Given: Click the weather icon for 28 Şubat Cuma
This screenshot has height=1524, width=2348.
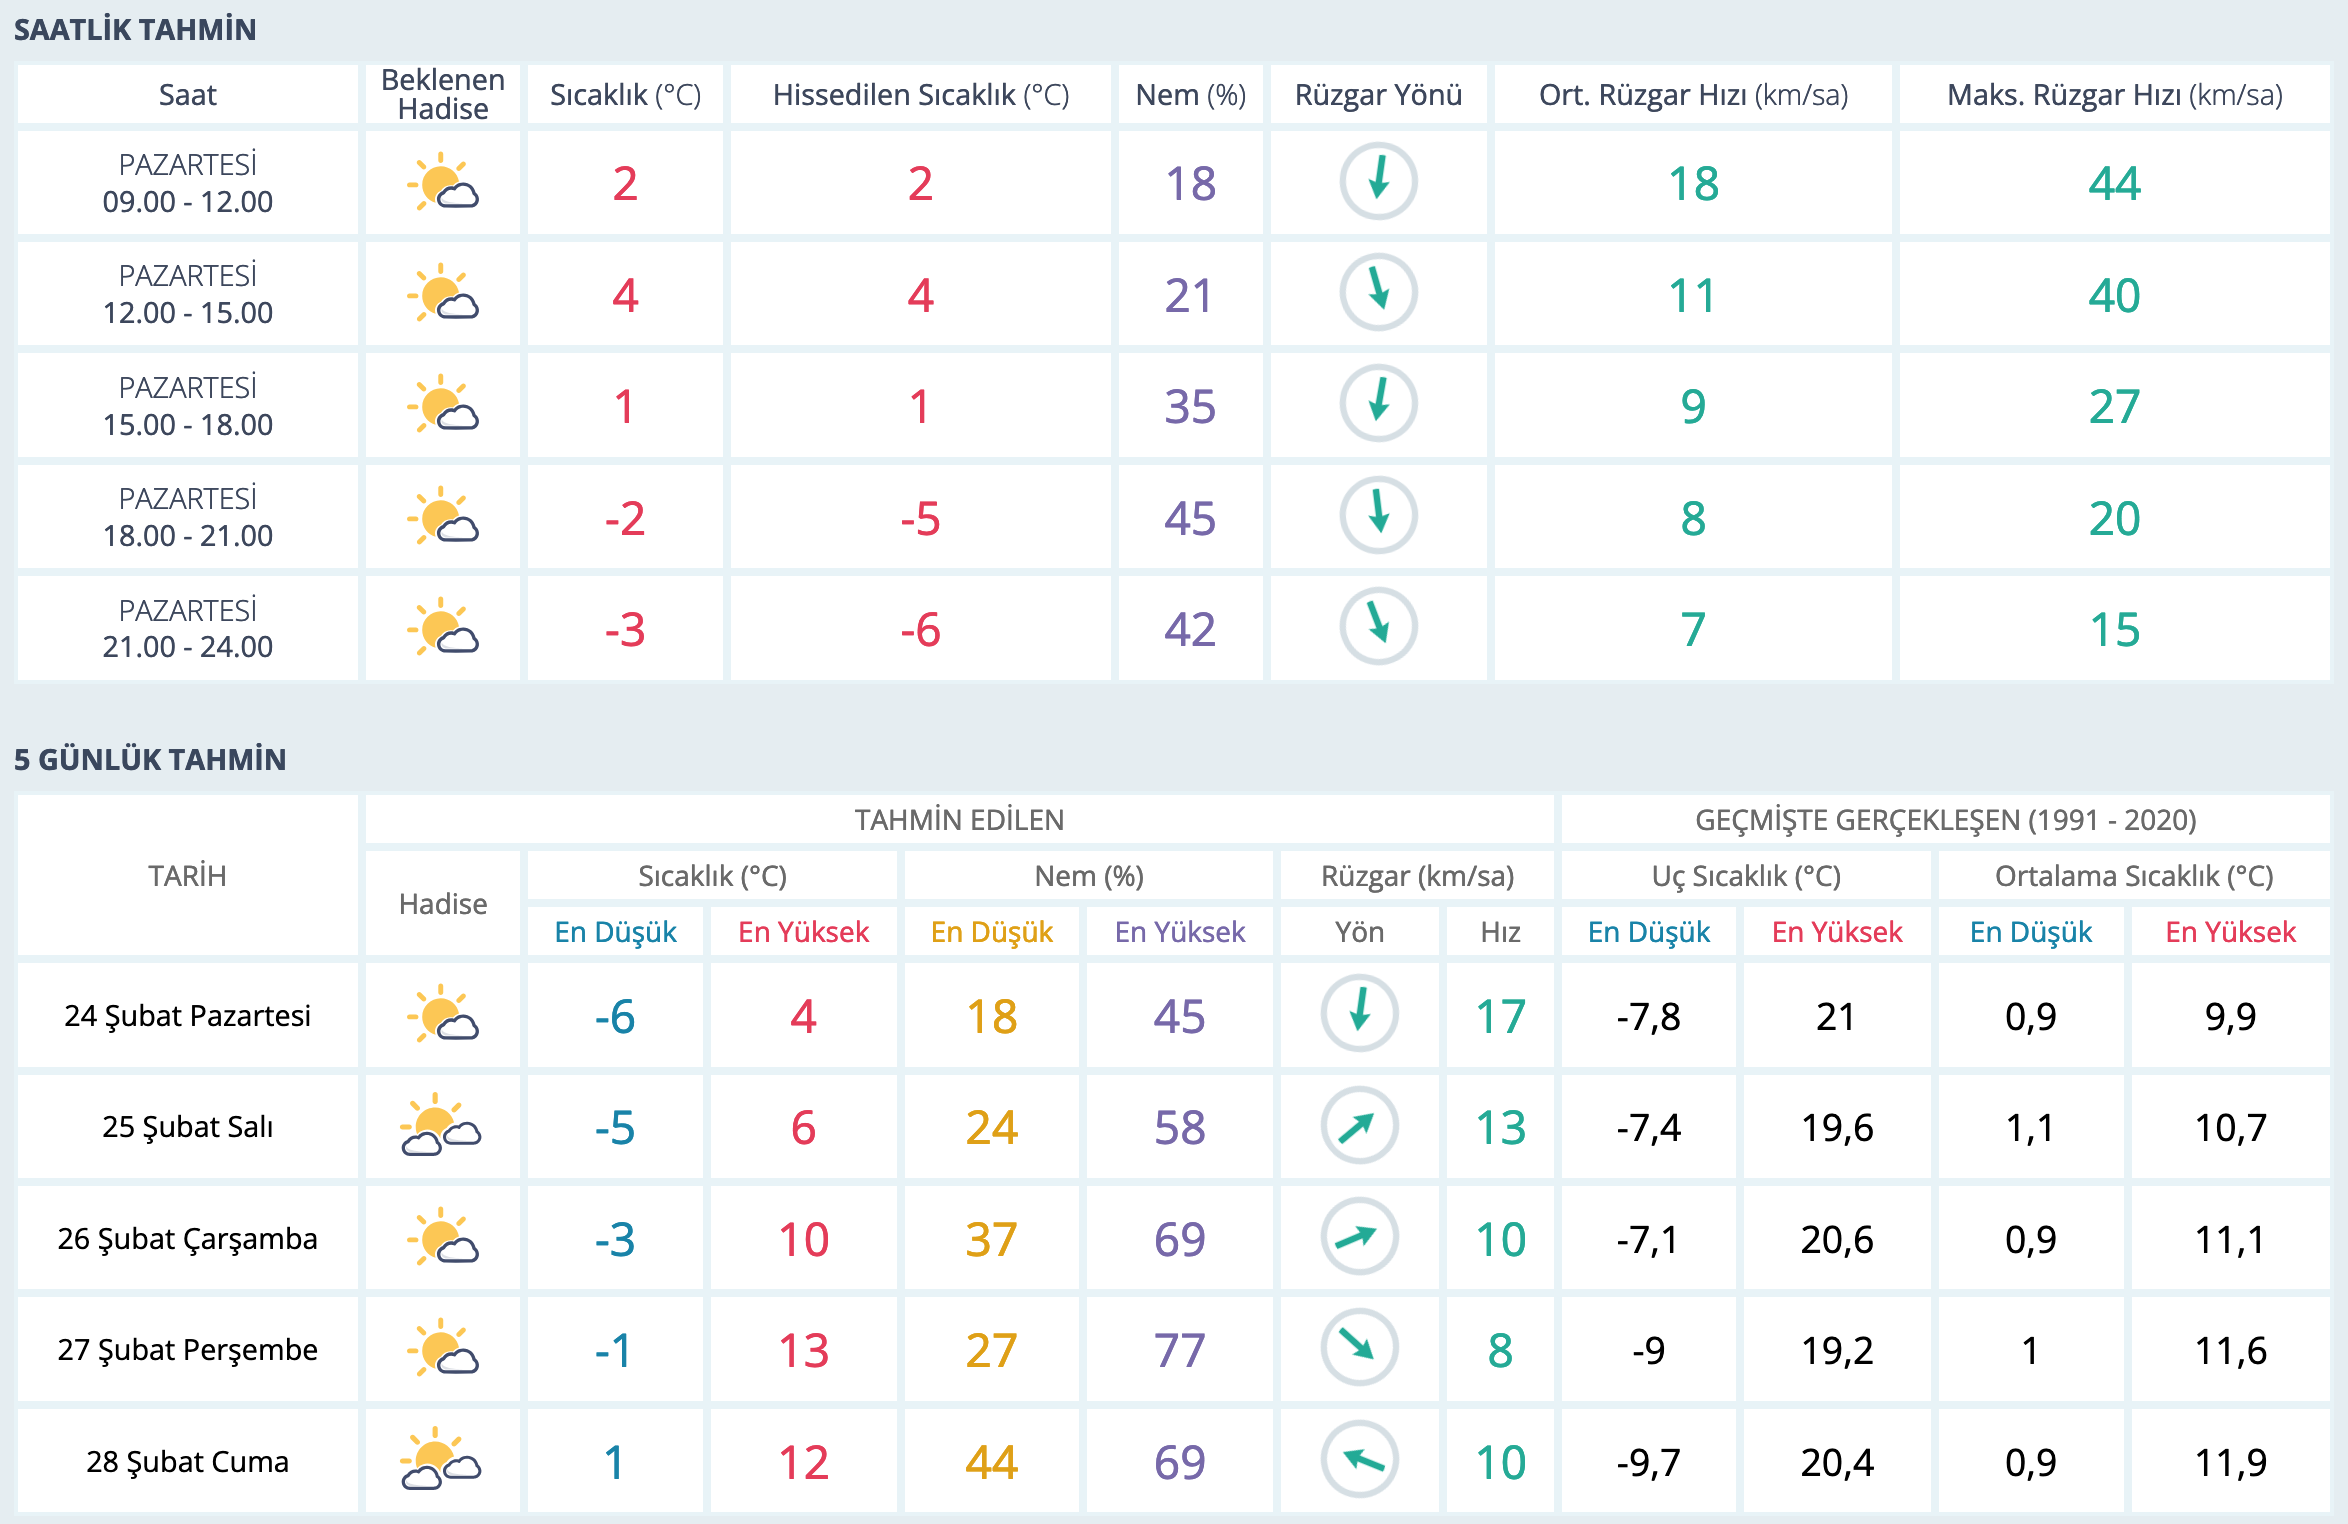Looking at the screenshot, I should (441, 1461).
